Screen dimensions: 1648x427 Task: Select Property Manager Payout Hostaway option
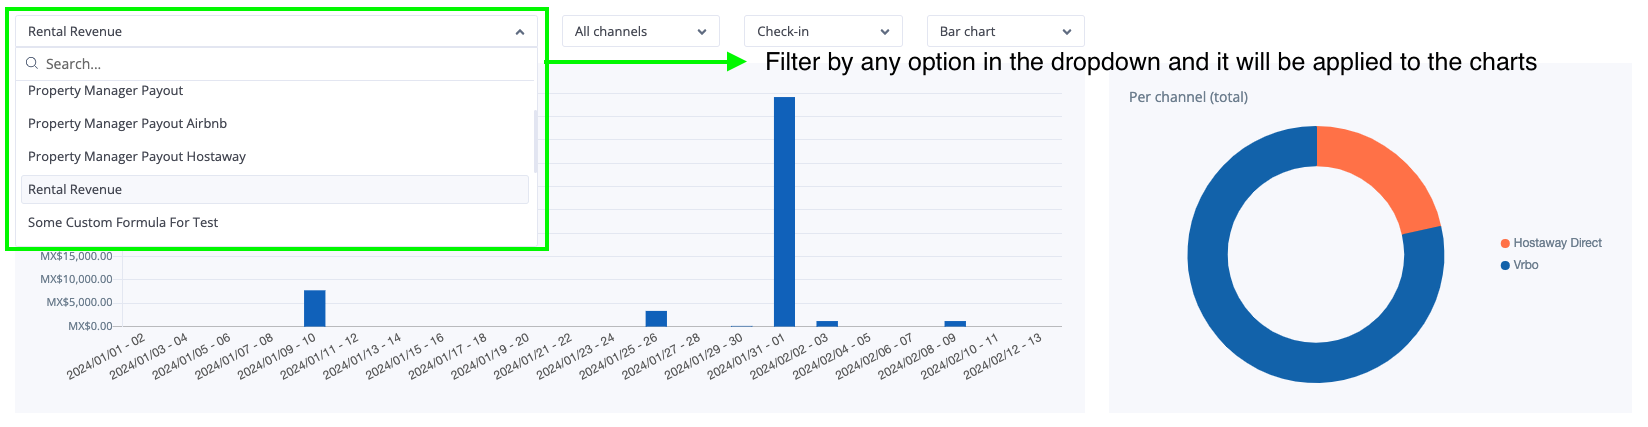[137, 157]
